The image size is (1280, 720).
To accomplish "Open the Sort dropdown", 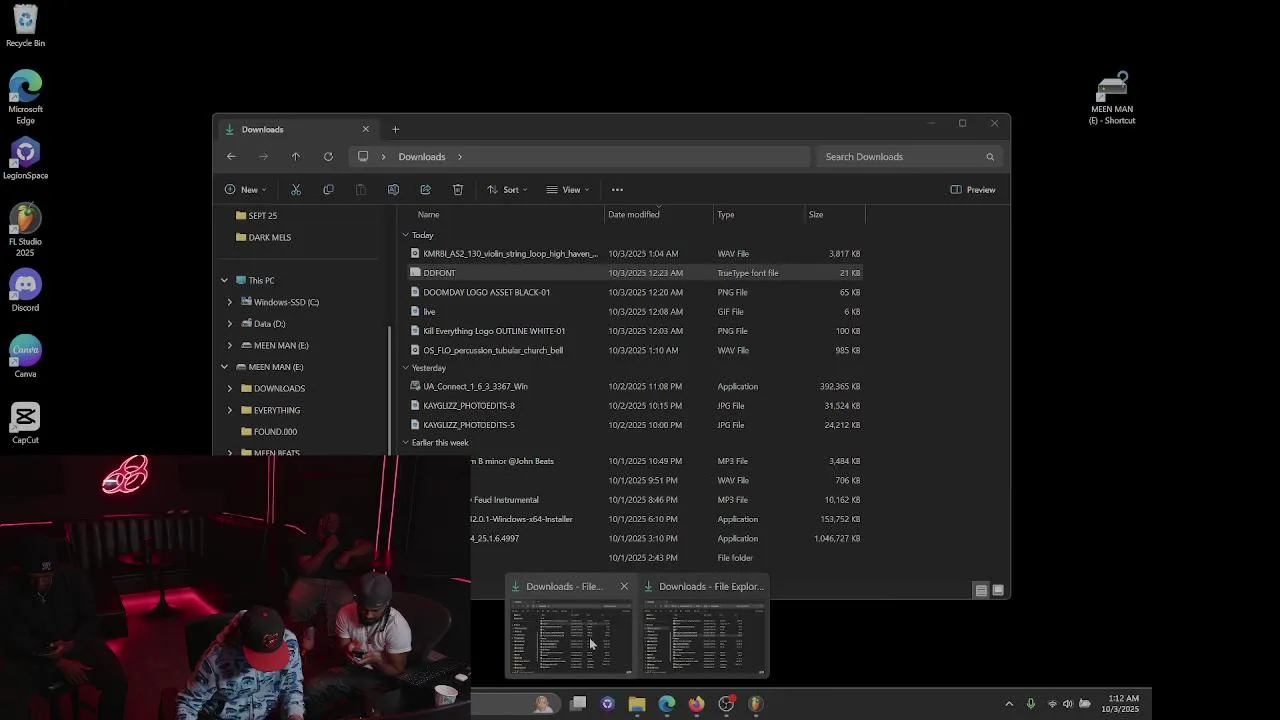I will coord(507,190).
